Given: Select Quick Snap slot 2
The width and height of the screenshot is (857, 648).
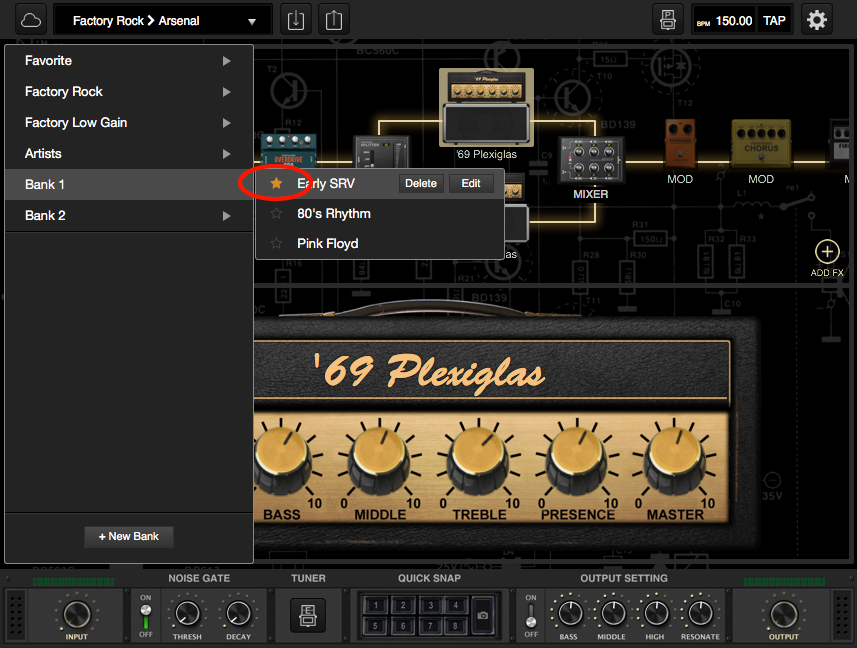Looking at the screenshot, I should click(403, 605).
